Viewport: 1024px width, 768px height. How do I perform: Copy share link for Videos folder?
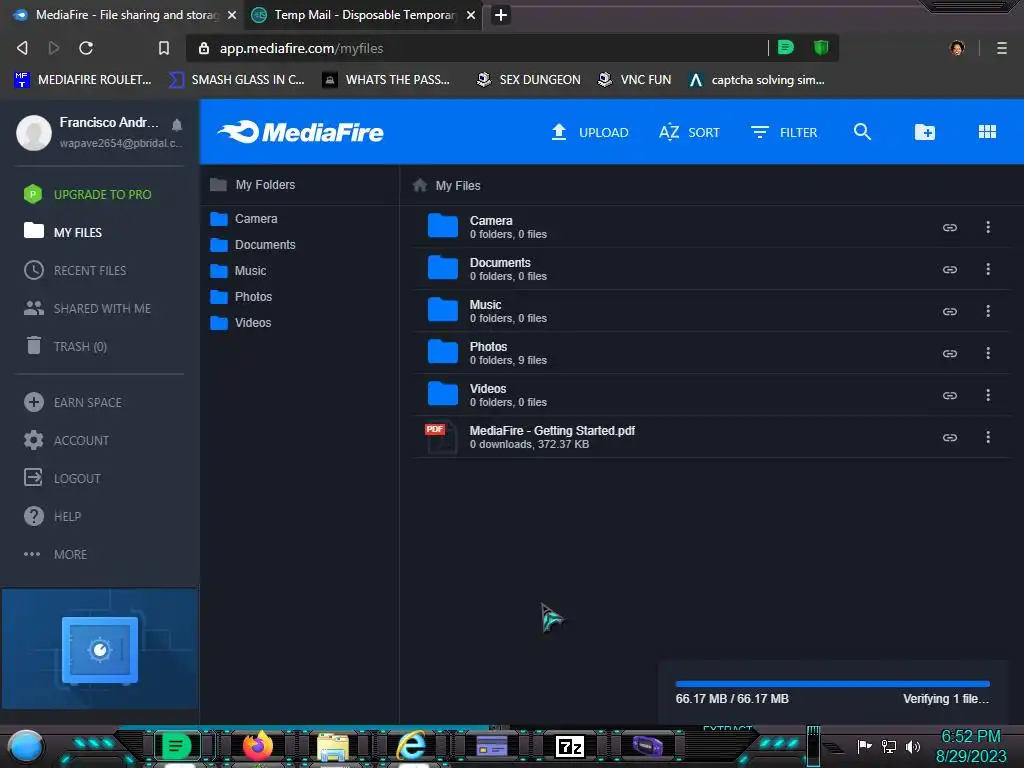[950, 395]
